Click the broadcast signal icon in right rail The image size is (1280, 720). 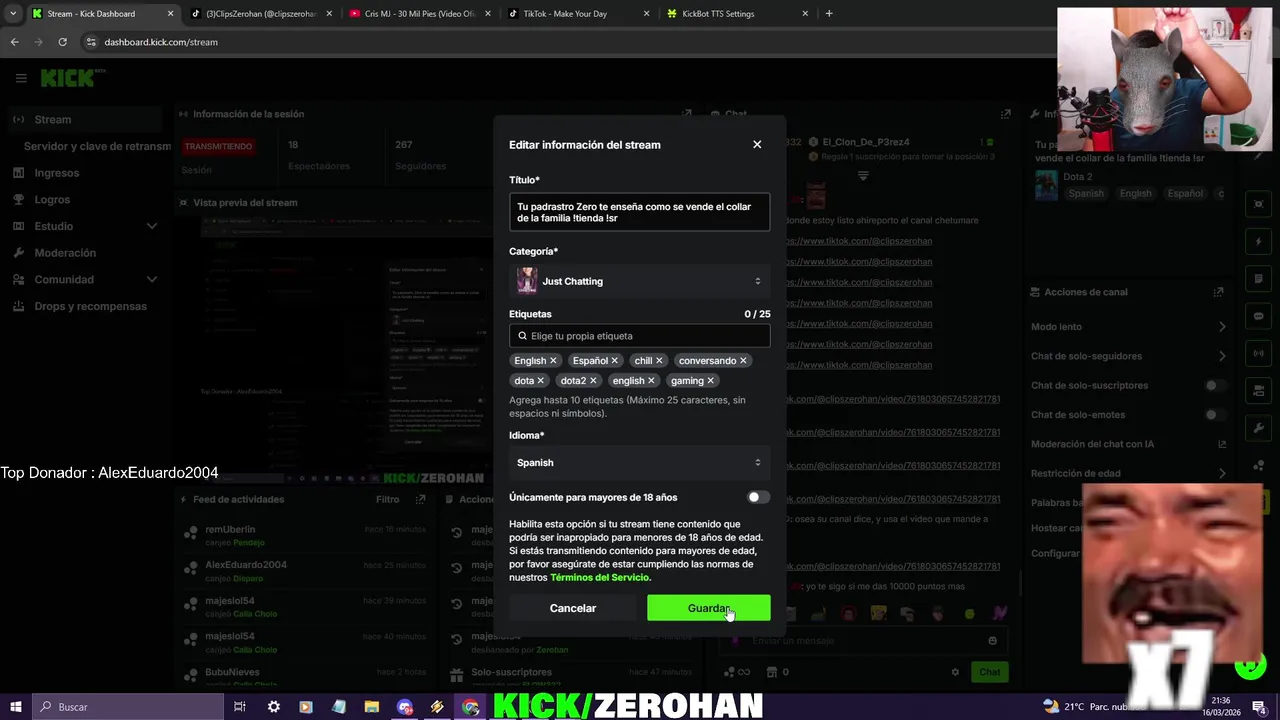pos(1259,353)
